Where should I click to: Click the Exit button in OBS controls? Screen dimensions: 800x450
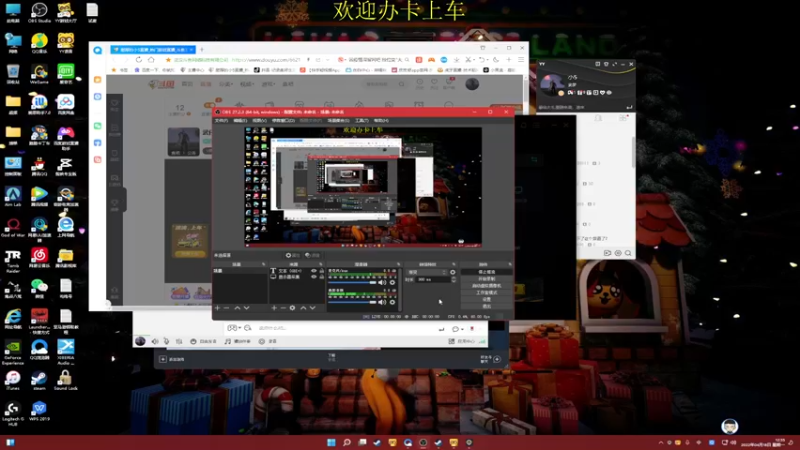click(486, 306)
